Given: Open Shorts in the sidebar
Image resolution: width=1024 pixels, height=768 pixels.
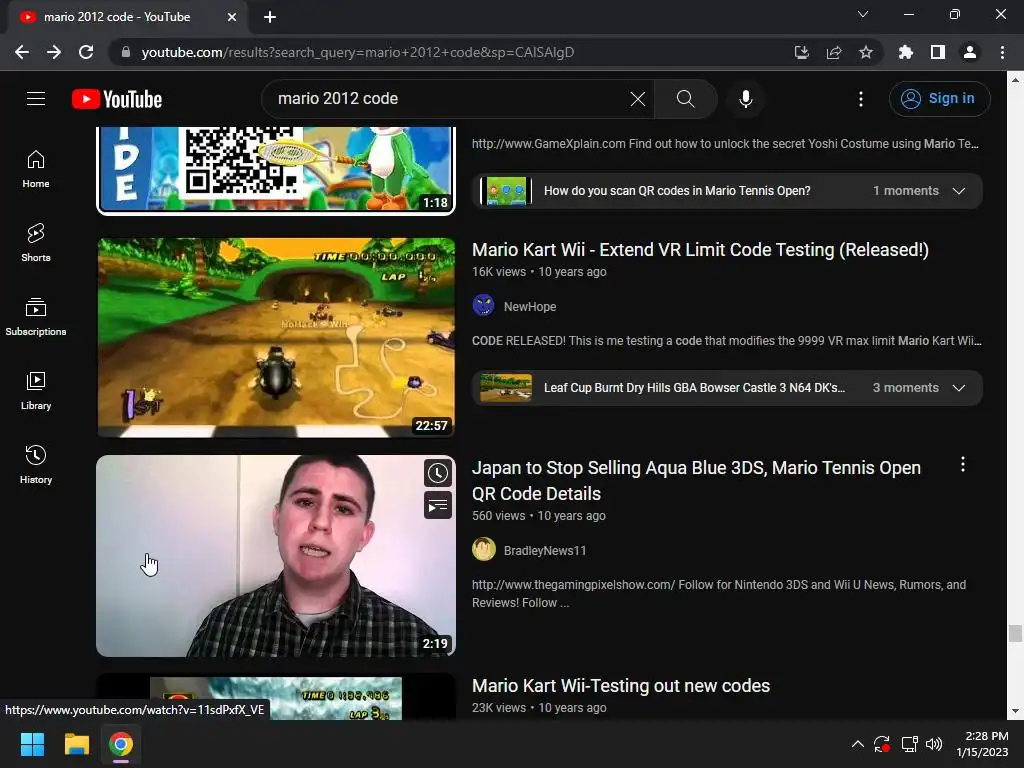Looking at the screenshot, I should click(36, 243).
